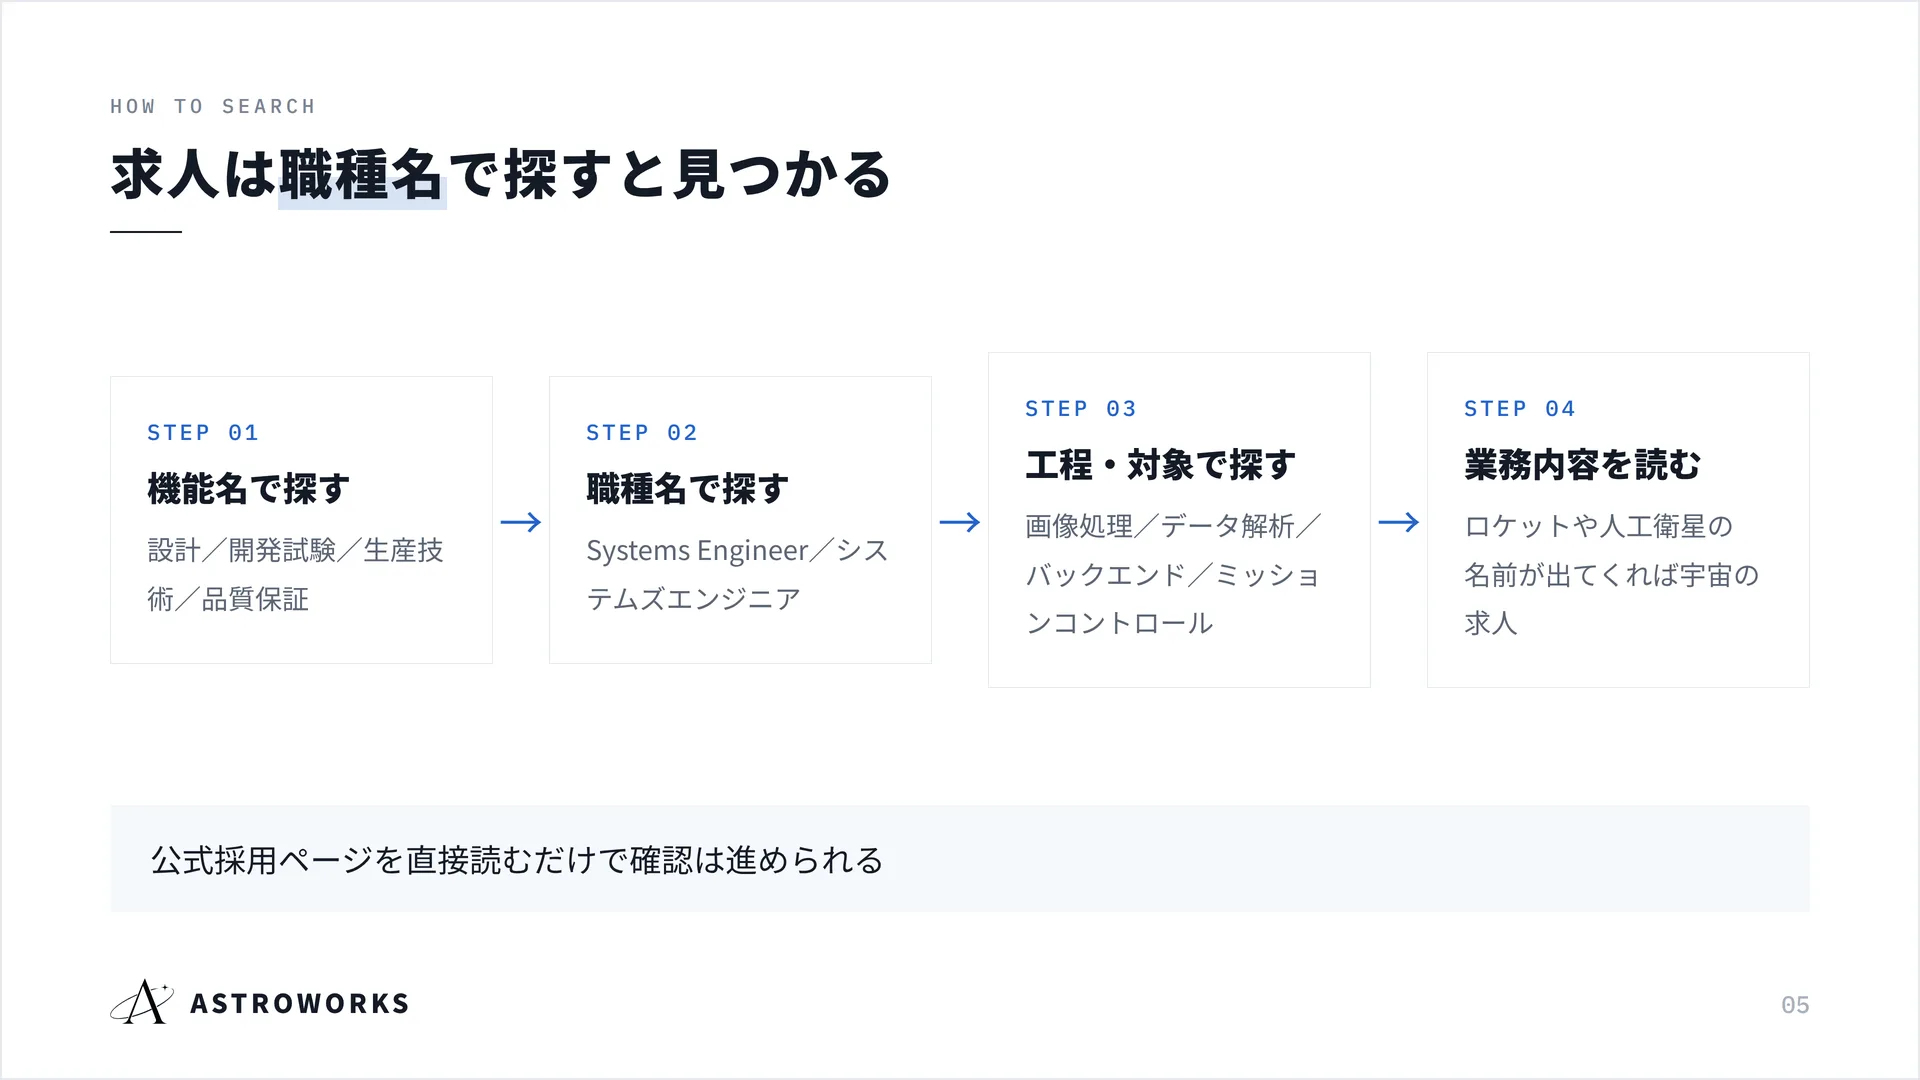Click the STEP 04 label

1520,409
